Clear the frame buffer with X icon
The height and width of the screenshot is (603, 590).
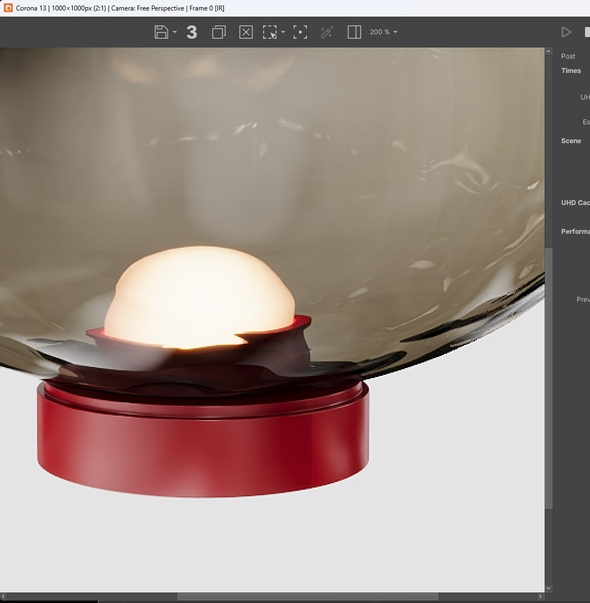point(246,32)
